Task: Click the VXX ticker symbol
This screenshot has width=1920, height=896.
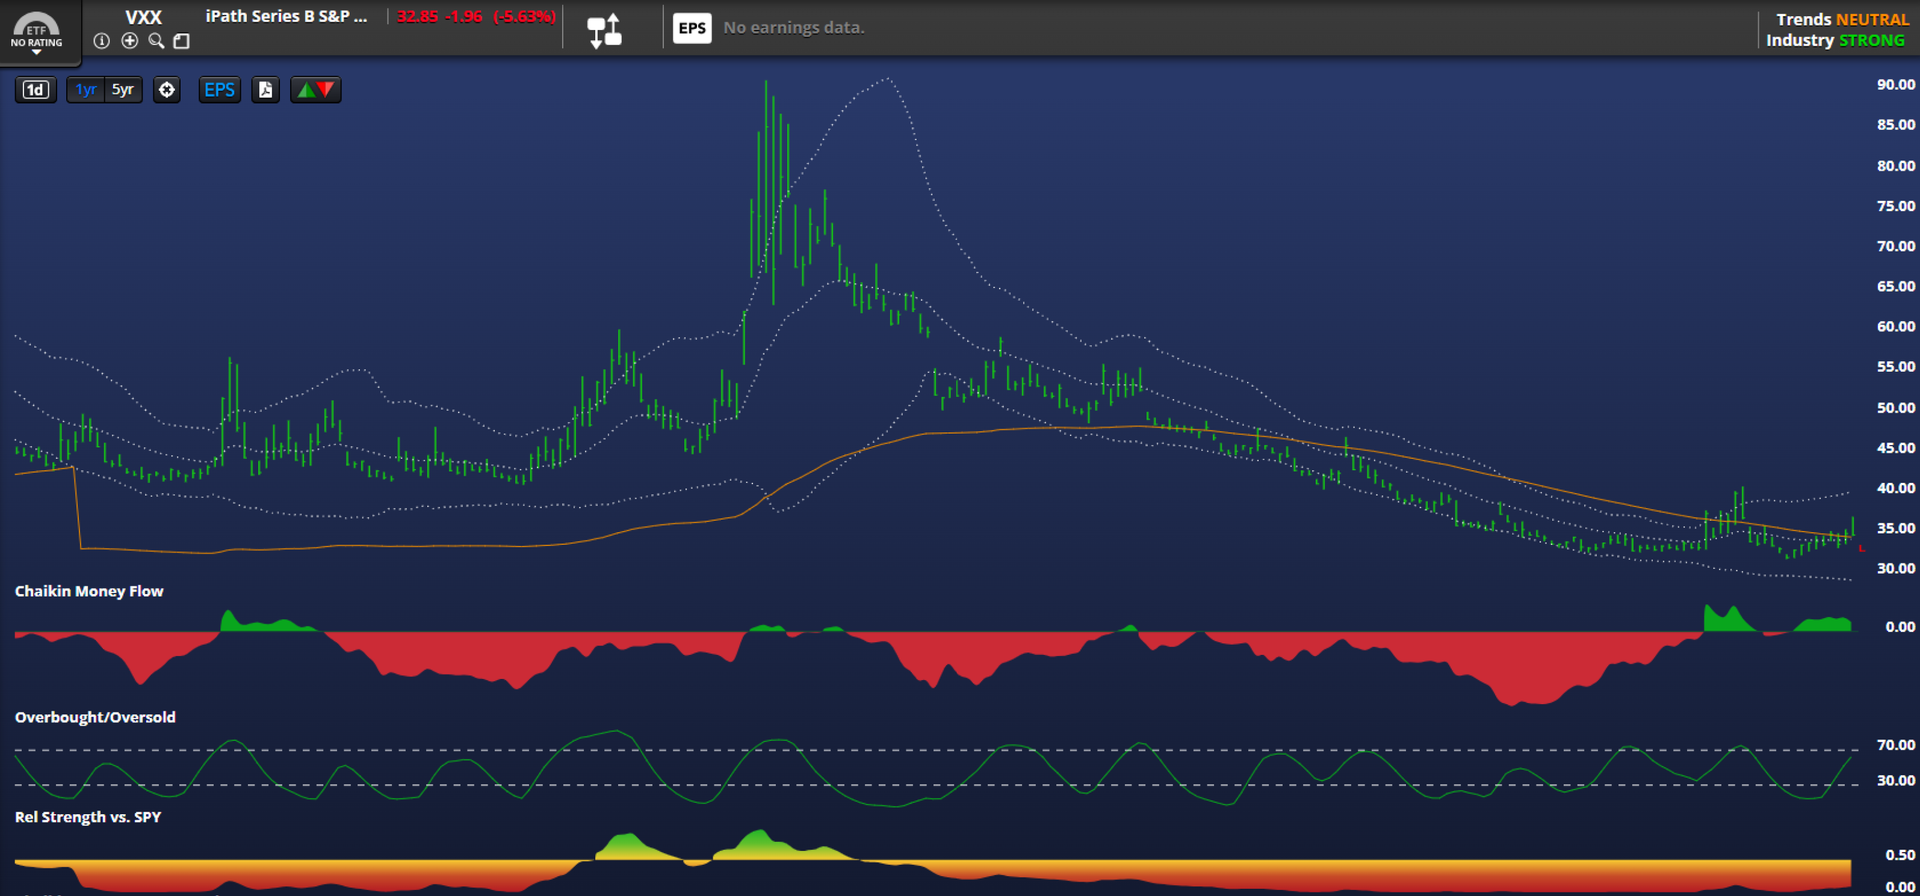Action: tap(143, 17)
